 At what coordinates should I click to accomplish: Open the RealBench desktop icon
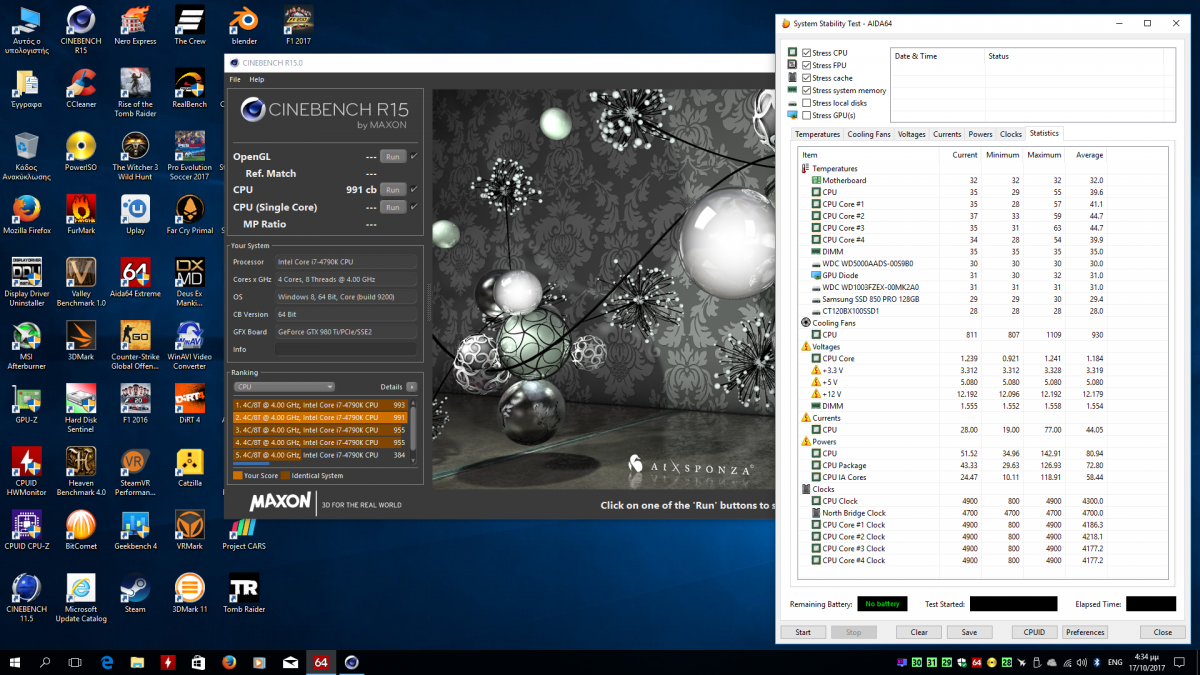pyautogui.click(x=190, y=88)
